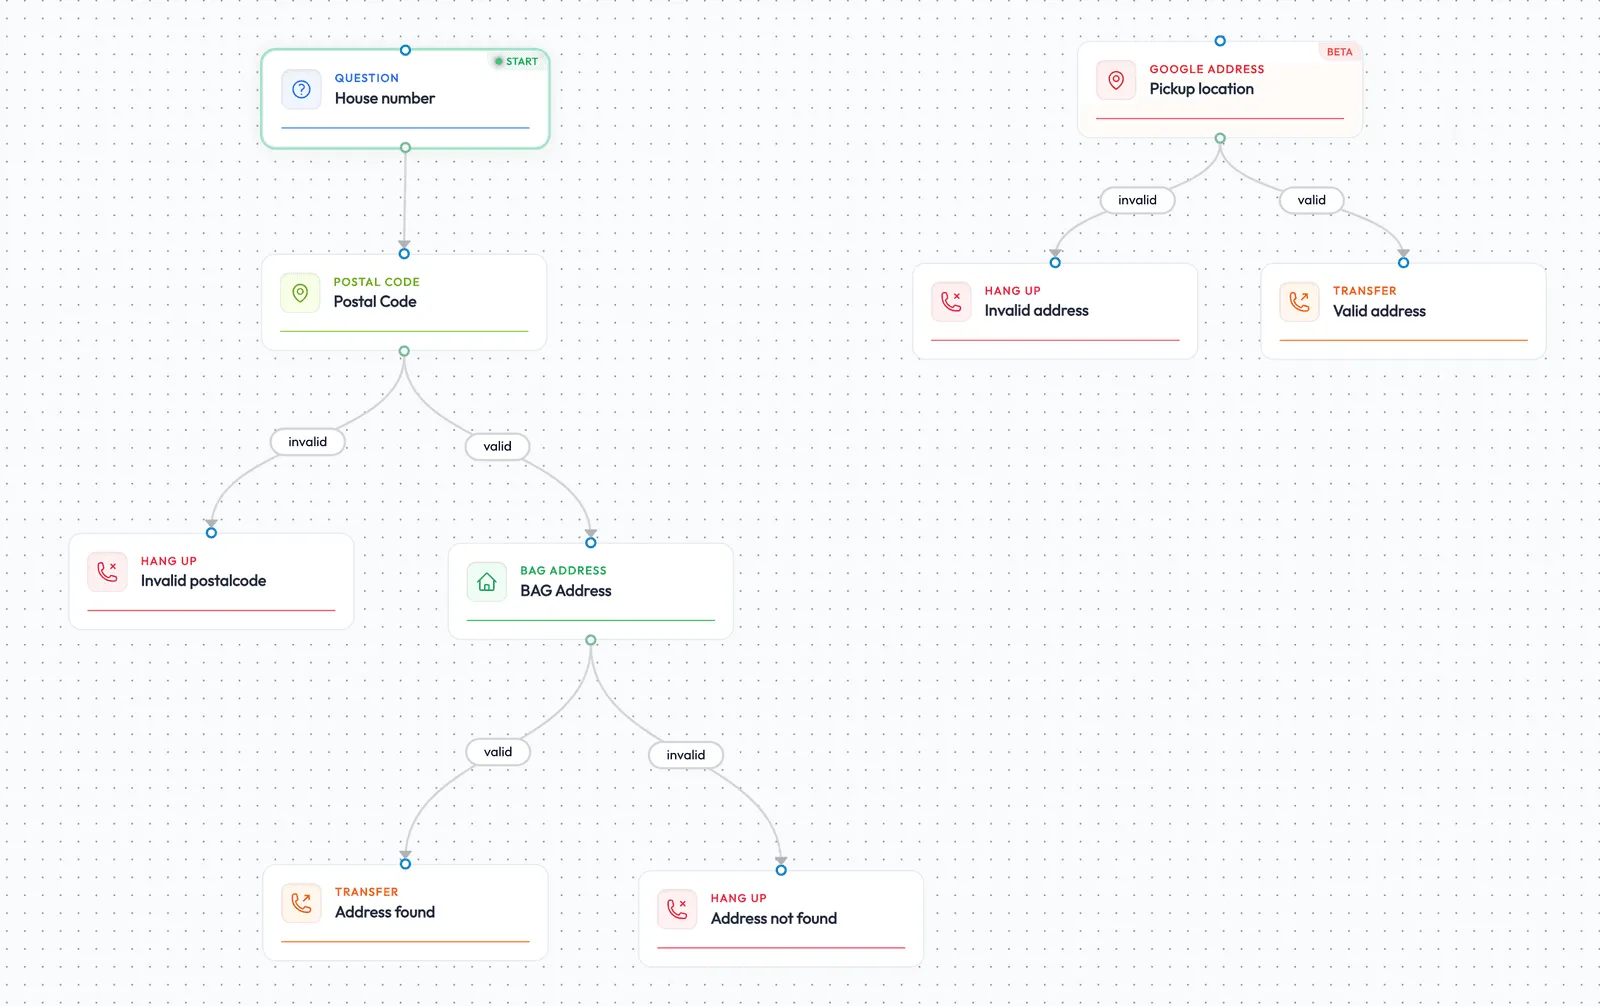
Task: Select the valid edge label below Pickup location
Action: [x=1312, y=200]
